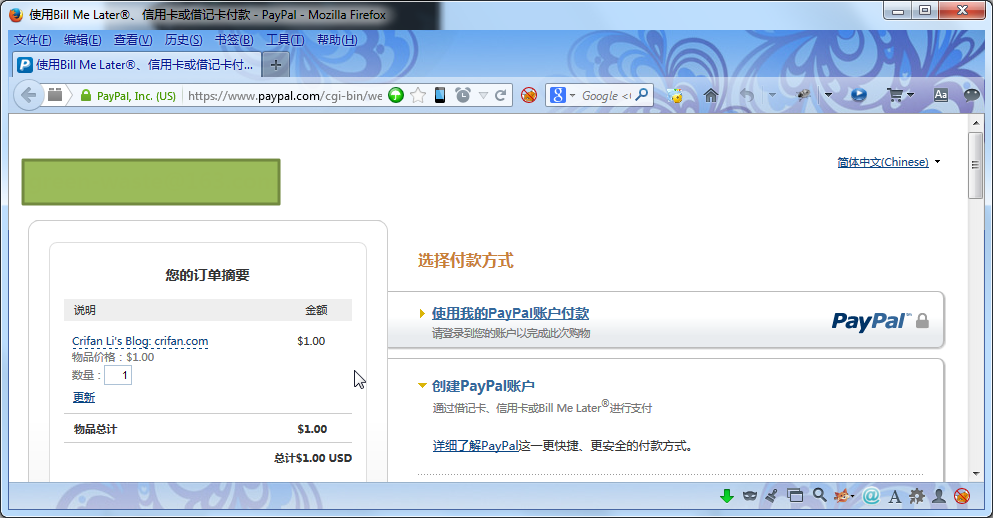Click the green circle up-arrow icon in address bar
This screenshot has height=518, width=993.
(x=396, y=96)
